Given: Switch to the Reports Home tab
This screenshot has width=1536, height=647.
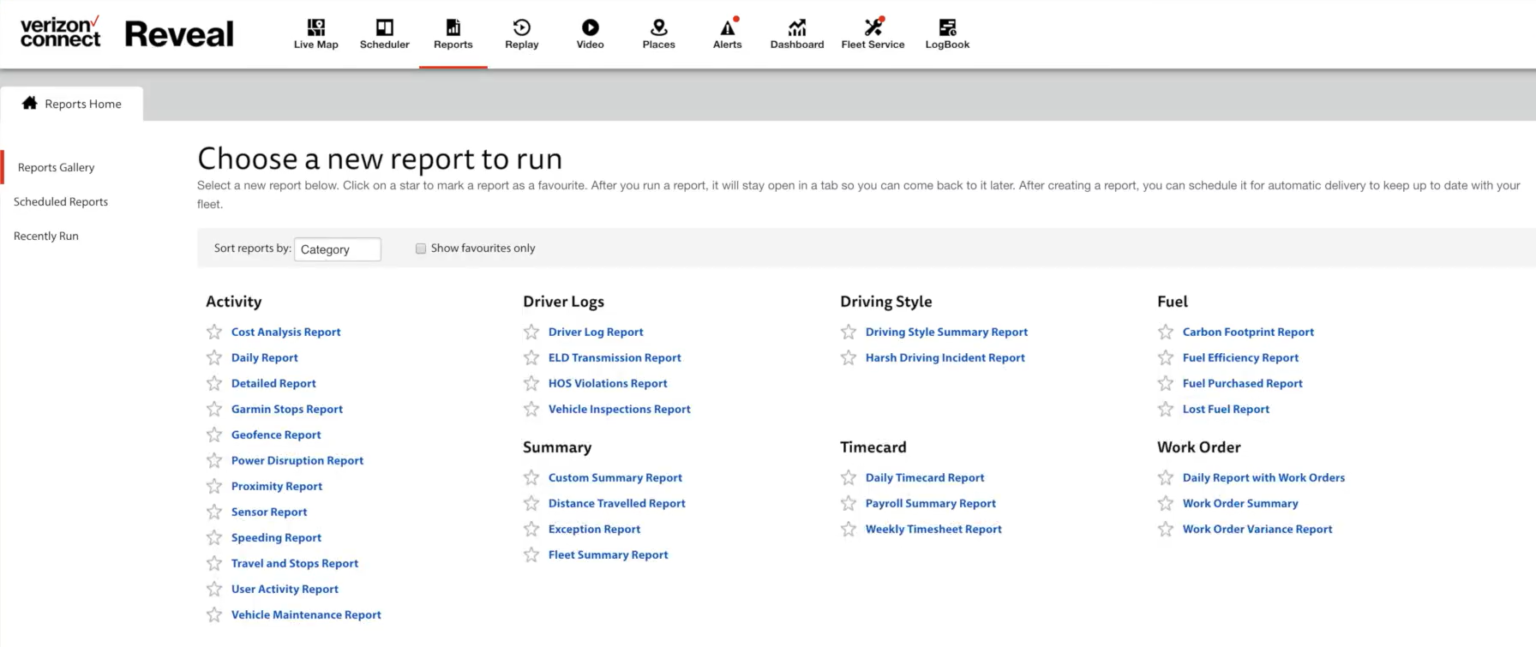Looking at the screenshot, I should click(x=82, y=103).
